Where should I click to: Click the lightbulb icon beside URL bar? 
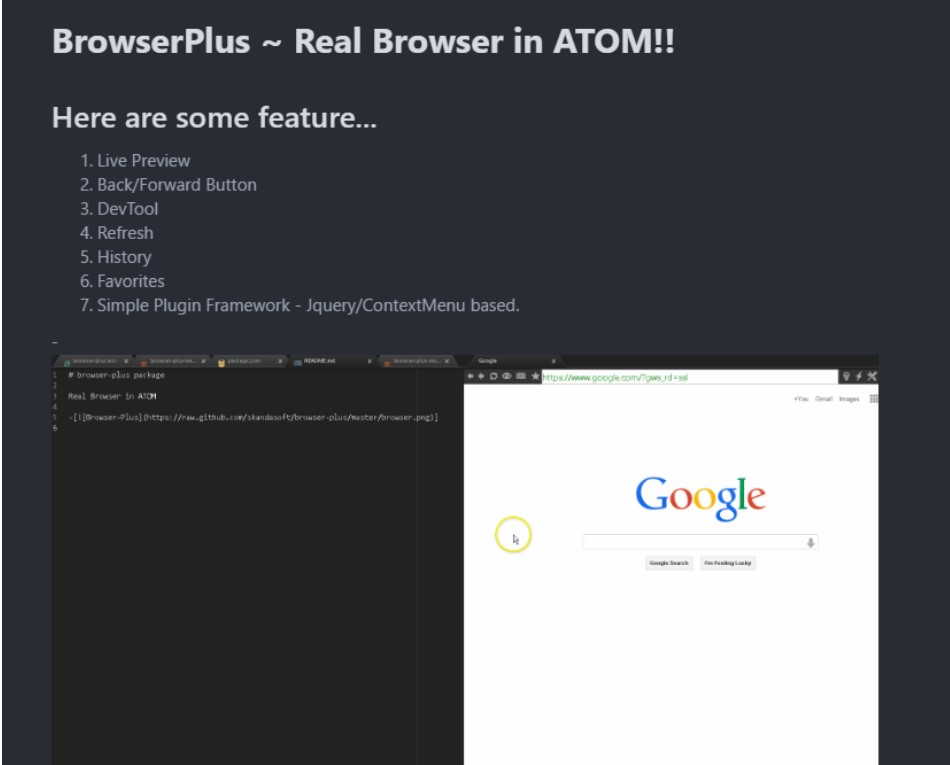pyautogui.click(x=846, y=376)
